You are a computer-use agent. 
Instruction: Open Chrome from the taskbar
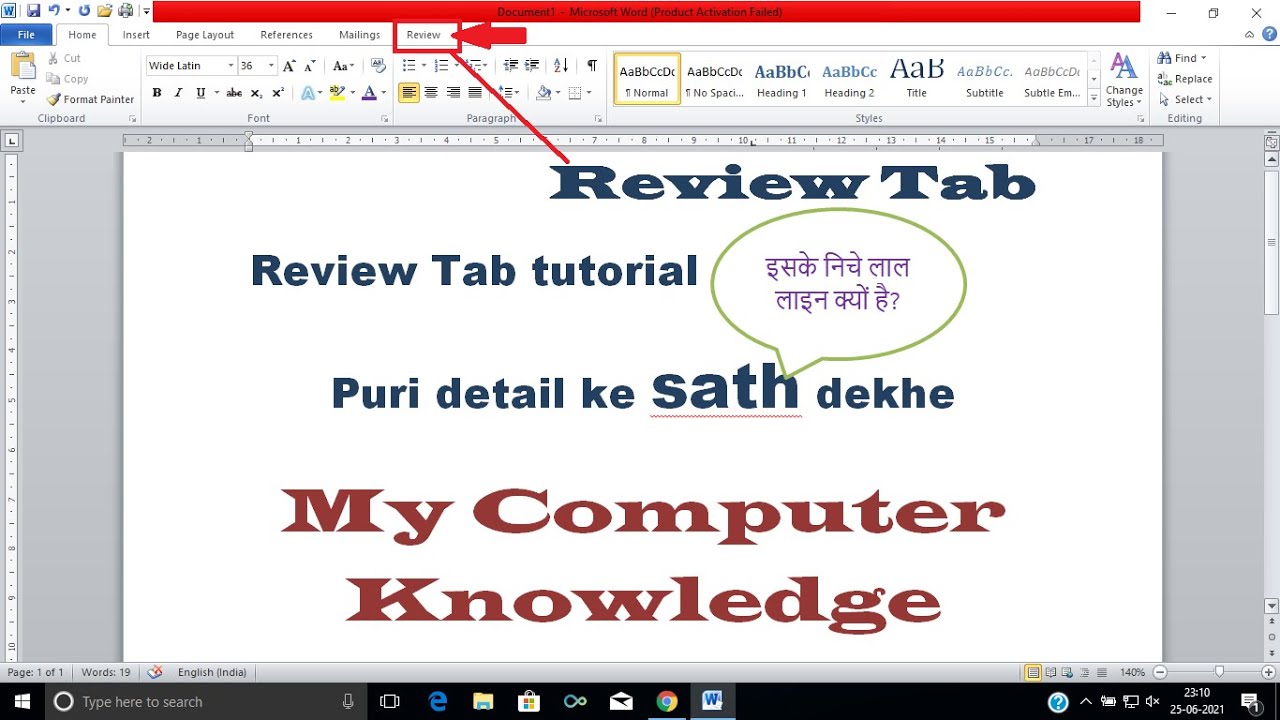[666, 701]
